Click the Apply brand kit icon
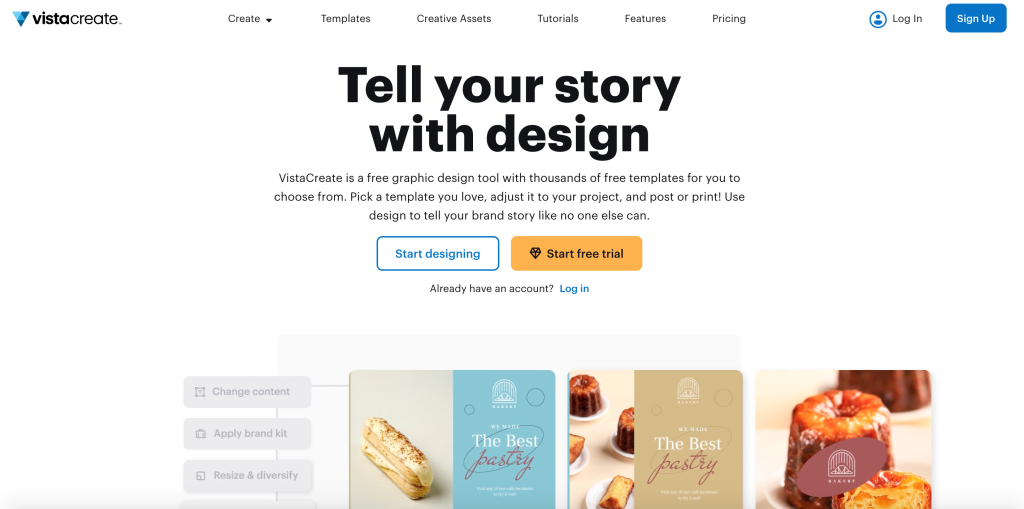 click(200, 434)
